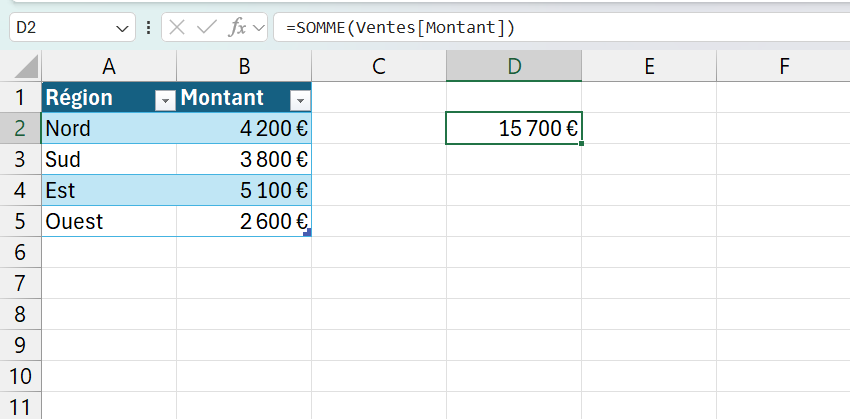The image size is (850, 419).
Task: Select column E header
Action: 649,66
